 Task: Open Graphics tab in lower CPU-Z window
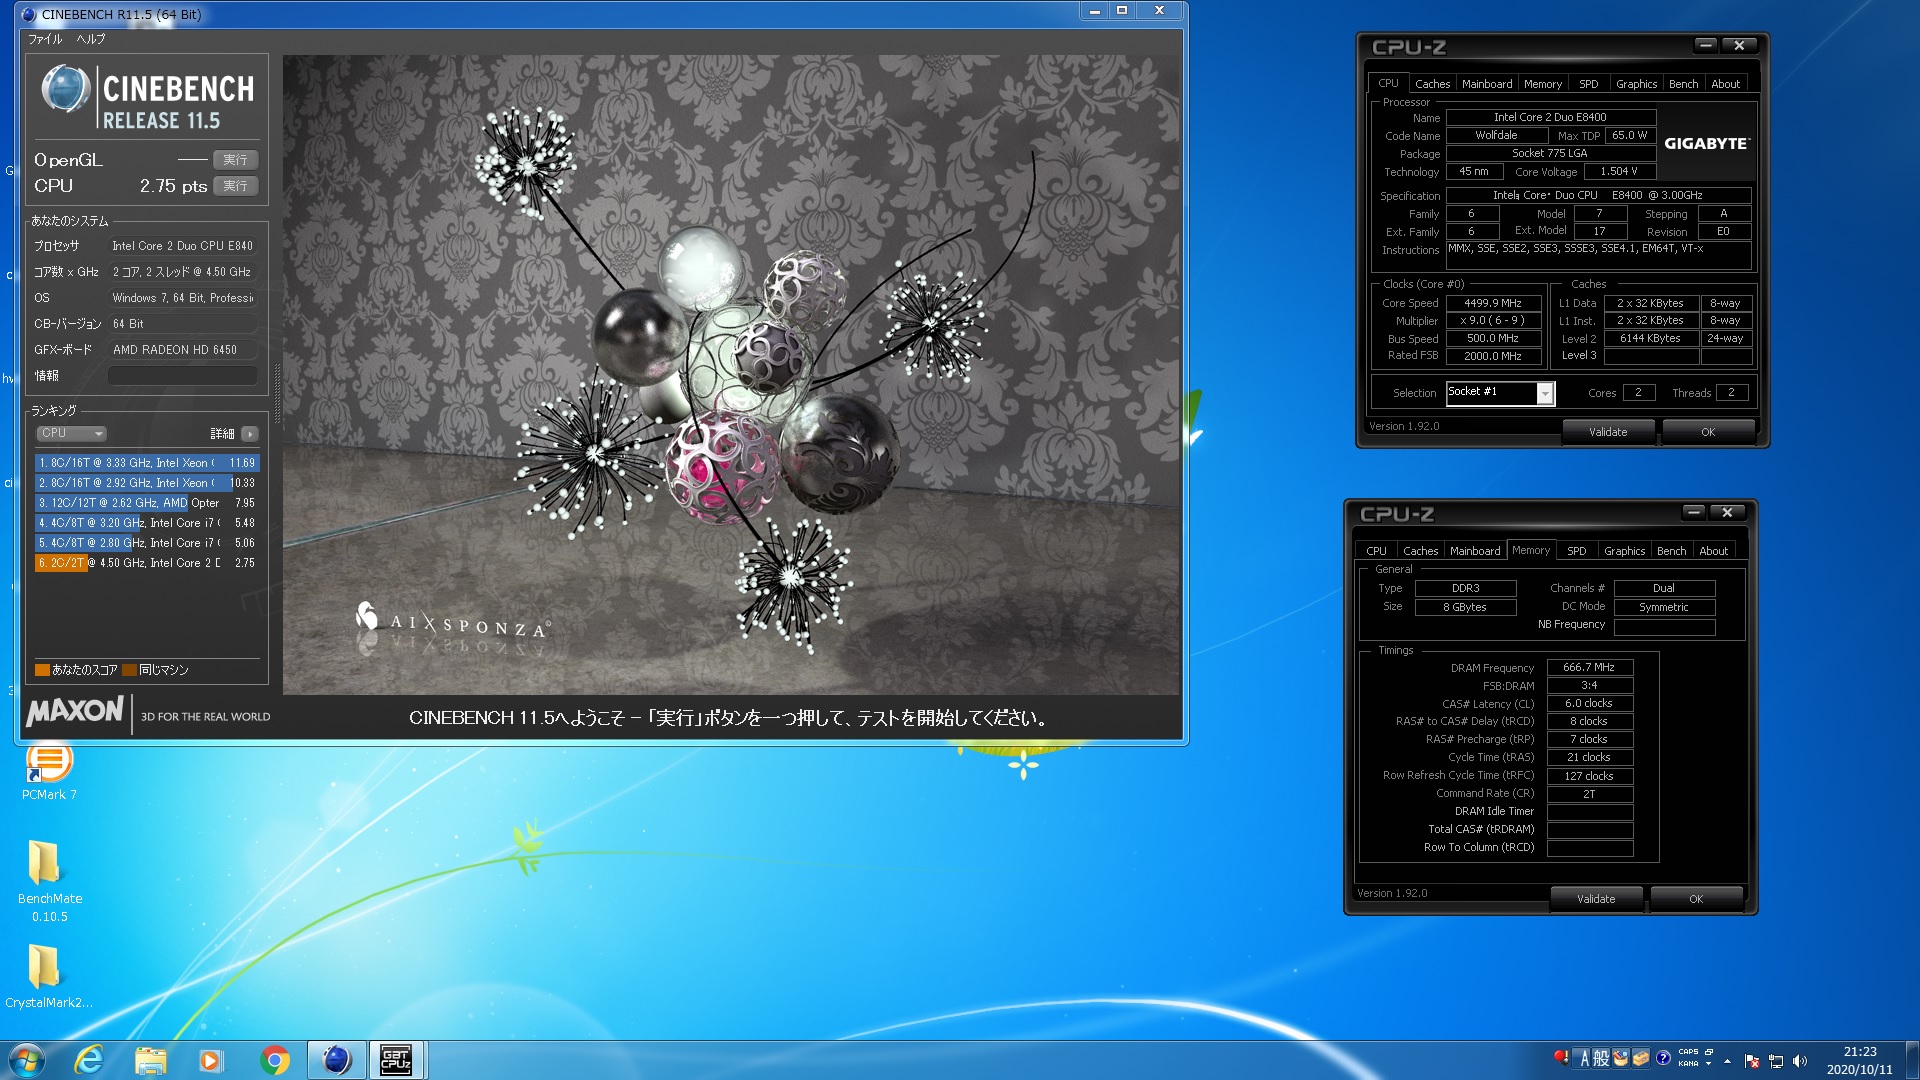1624,551
